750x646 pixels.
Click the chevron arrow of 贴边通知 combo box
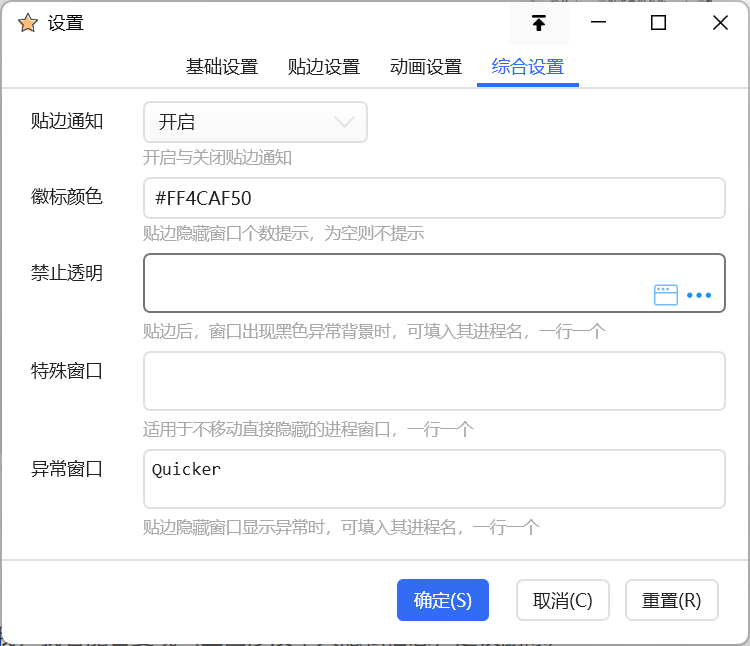344,122
